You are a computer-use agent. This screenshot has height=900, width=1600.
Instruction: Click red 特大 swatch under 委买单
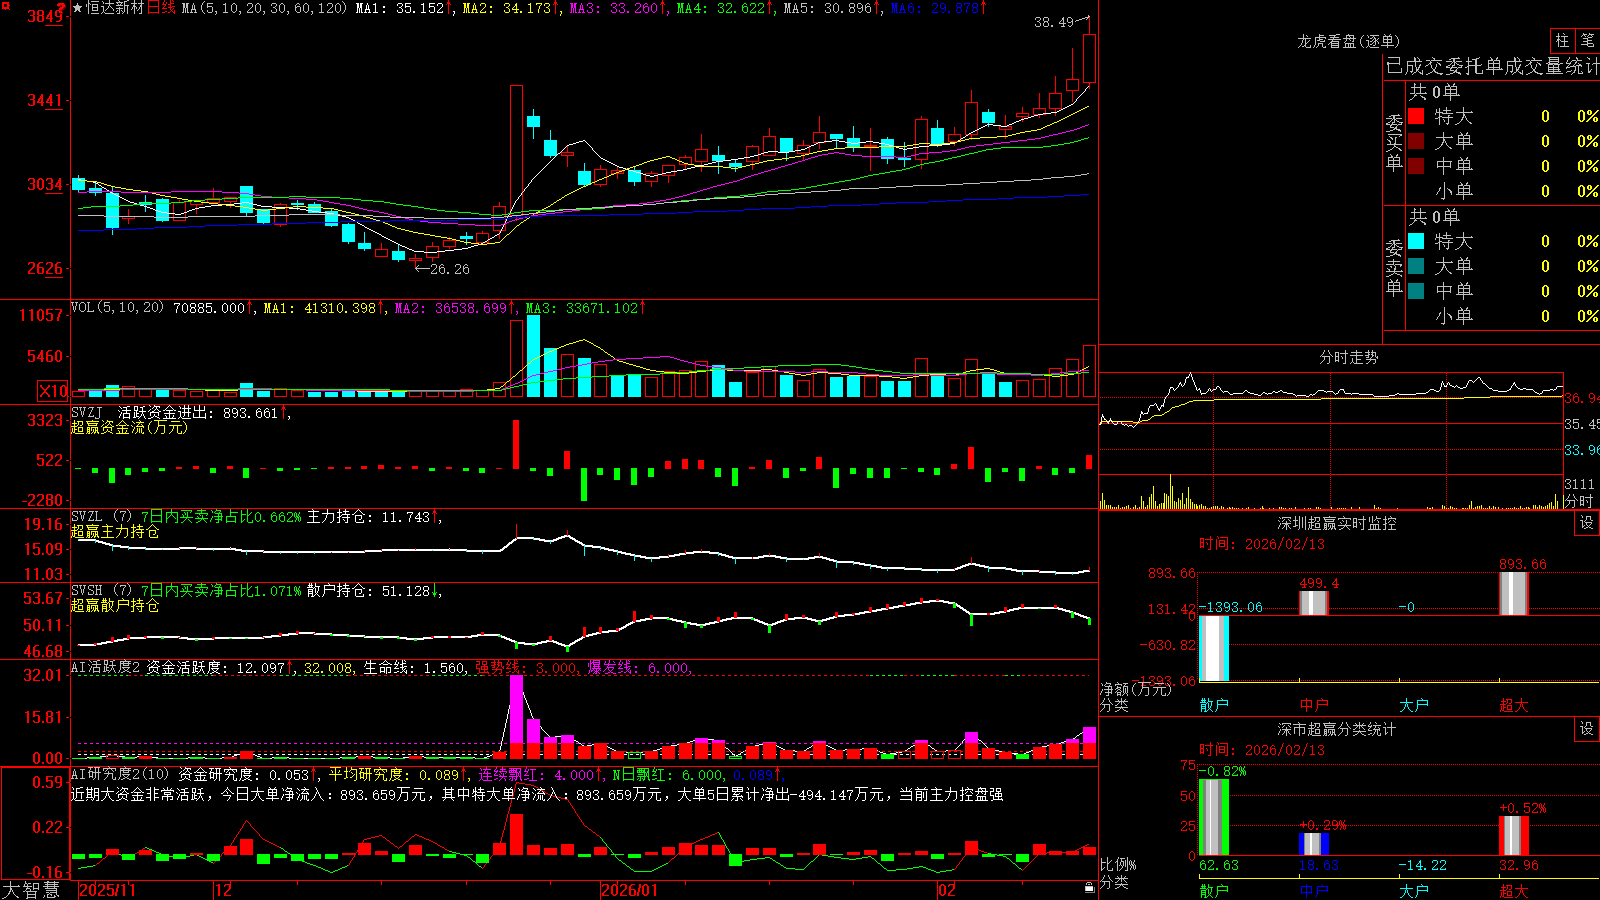tap(1416, 116)
